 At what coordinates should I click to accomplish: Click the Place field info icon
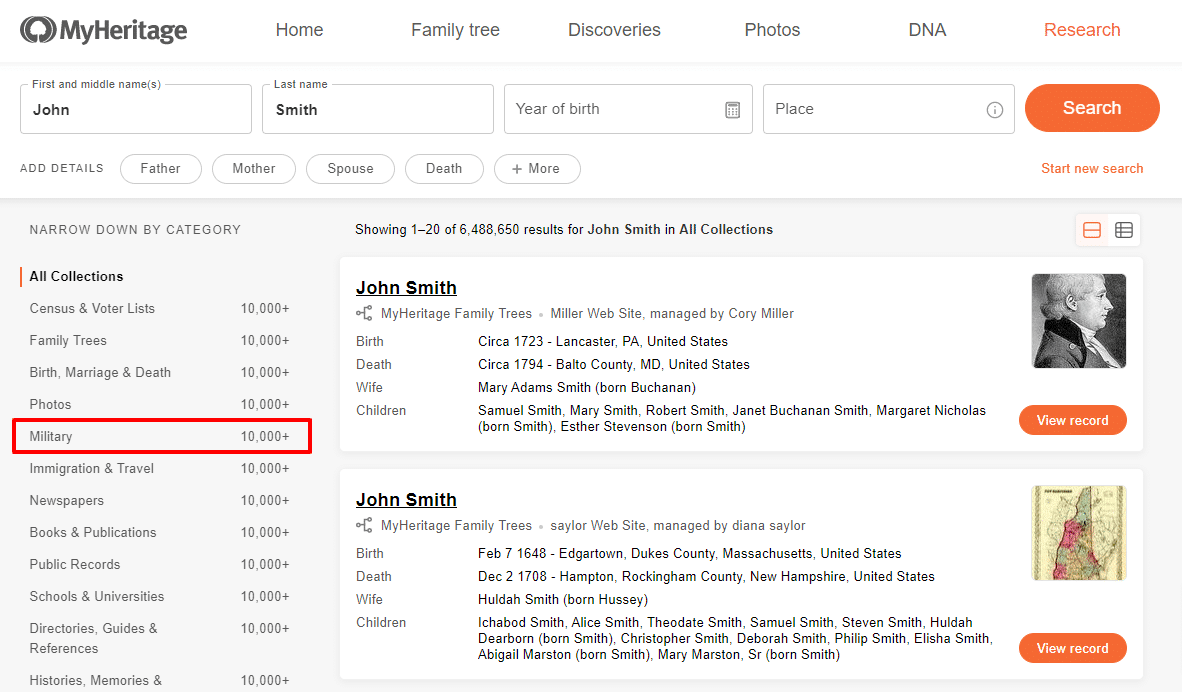coord(994,110)
